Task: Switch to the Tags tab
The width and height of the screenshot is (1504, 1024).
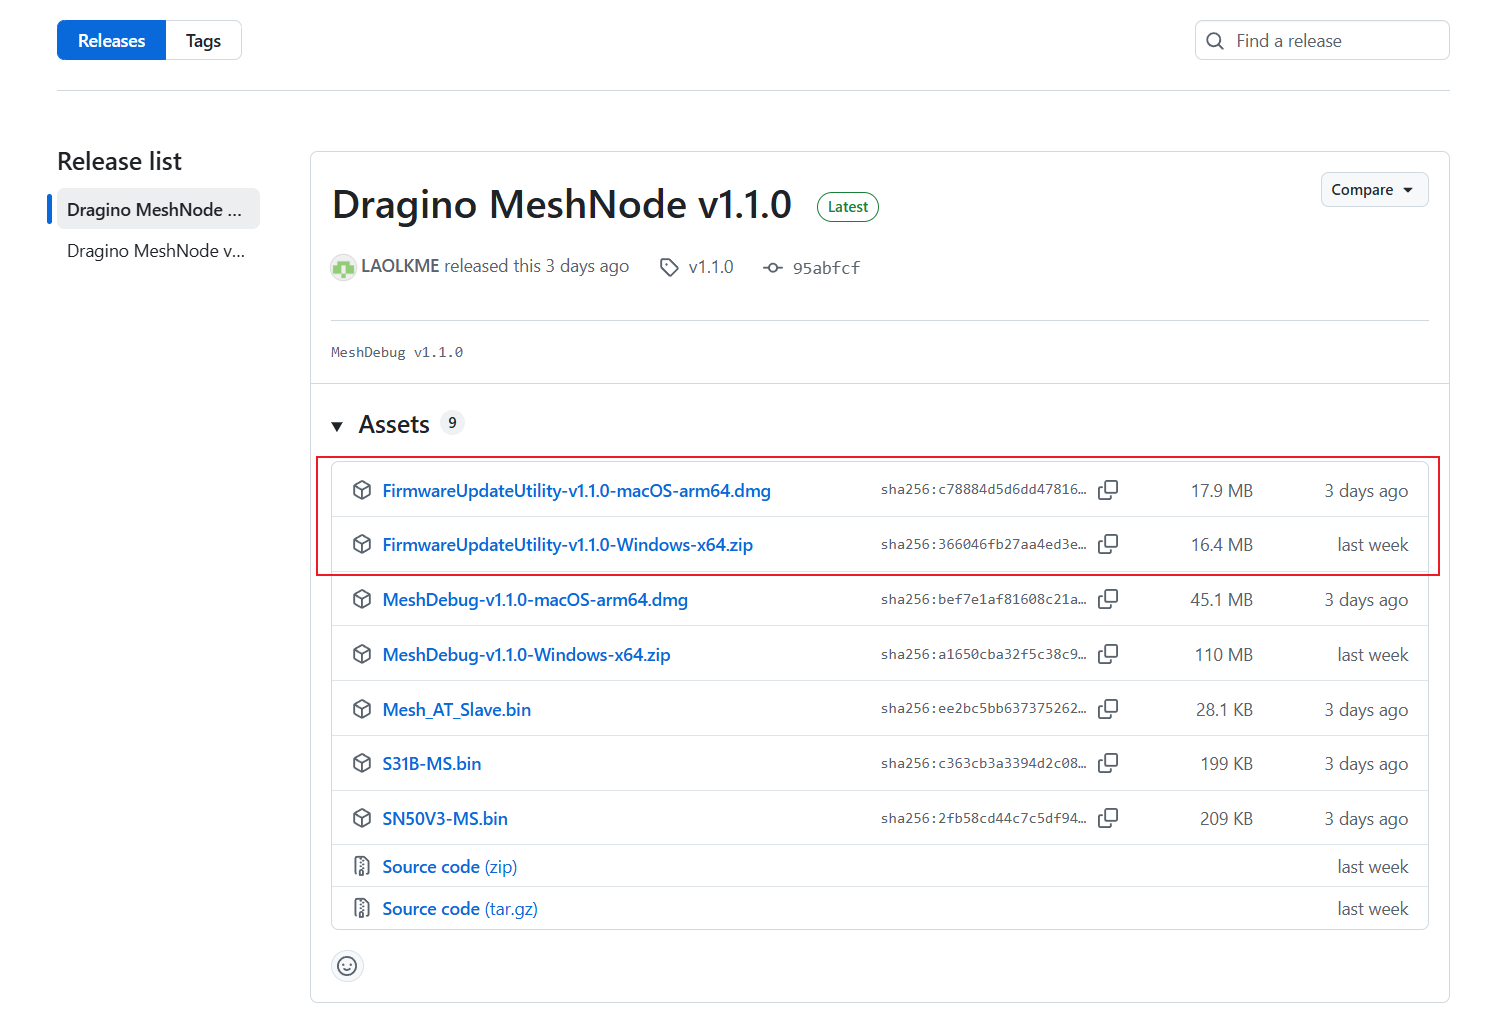Action: [203, 40]
